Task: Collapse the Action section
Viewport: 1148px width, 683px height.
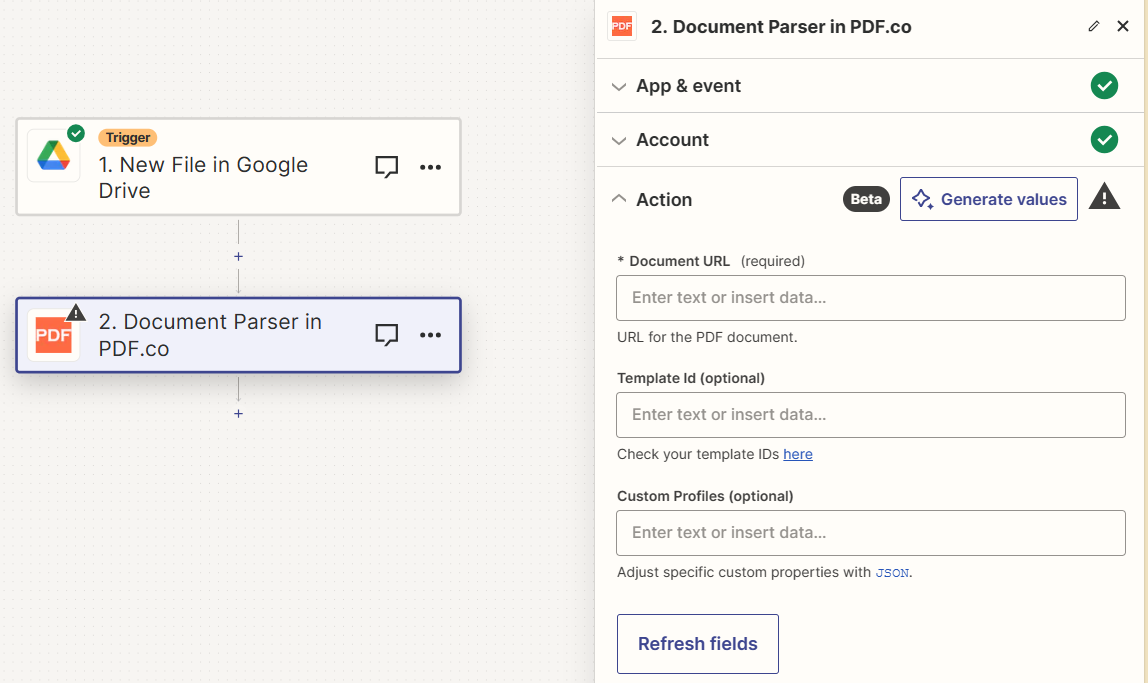Action: [x=651, y=199]
